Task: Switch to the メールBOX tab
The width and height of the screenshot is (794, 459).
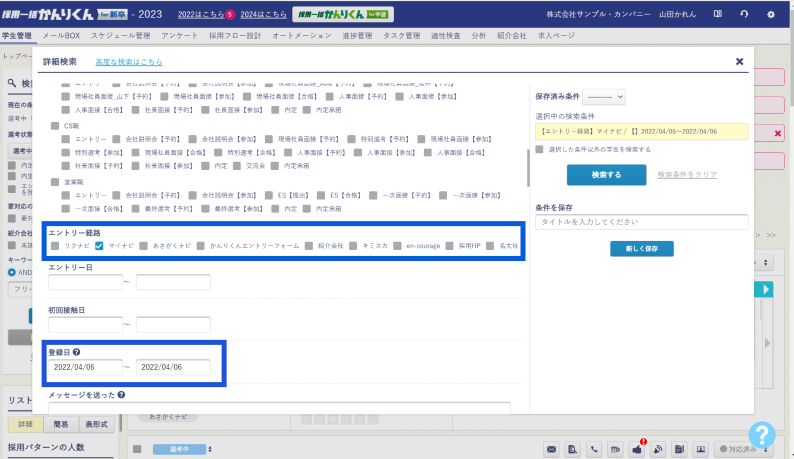Action: coord(61,35)
